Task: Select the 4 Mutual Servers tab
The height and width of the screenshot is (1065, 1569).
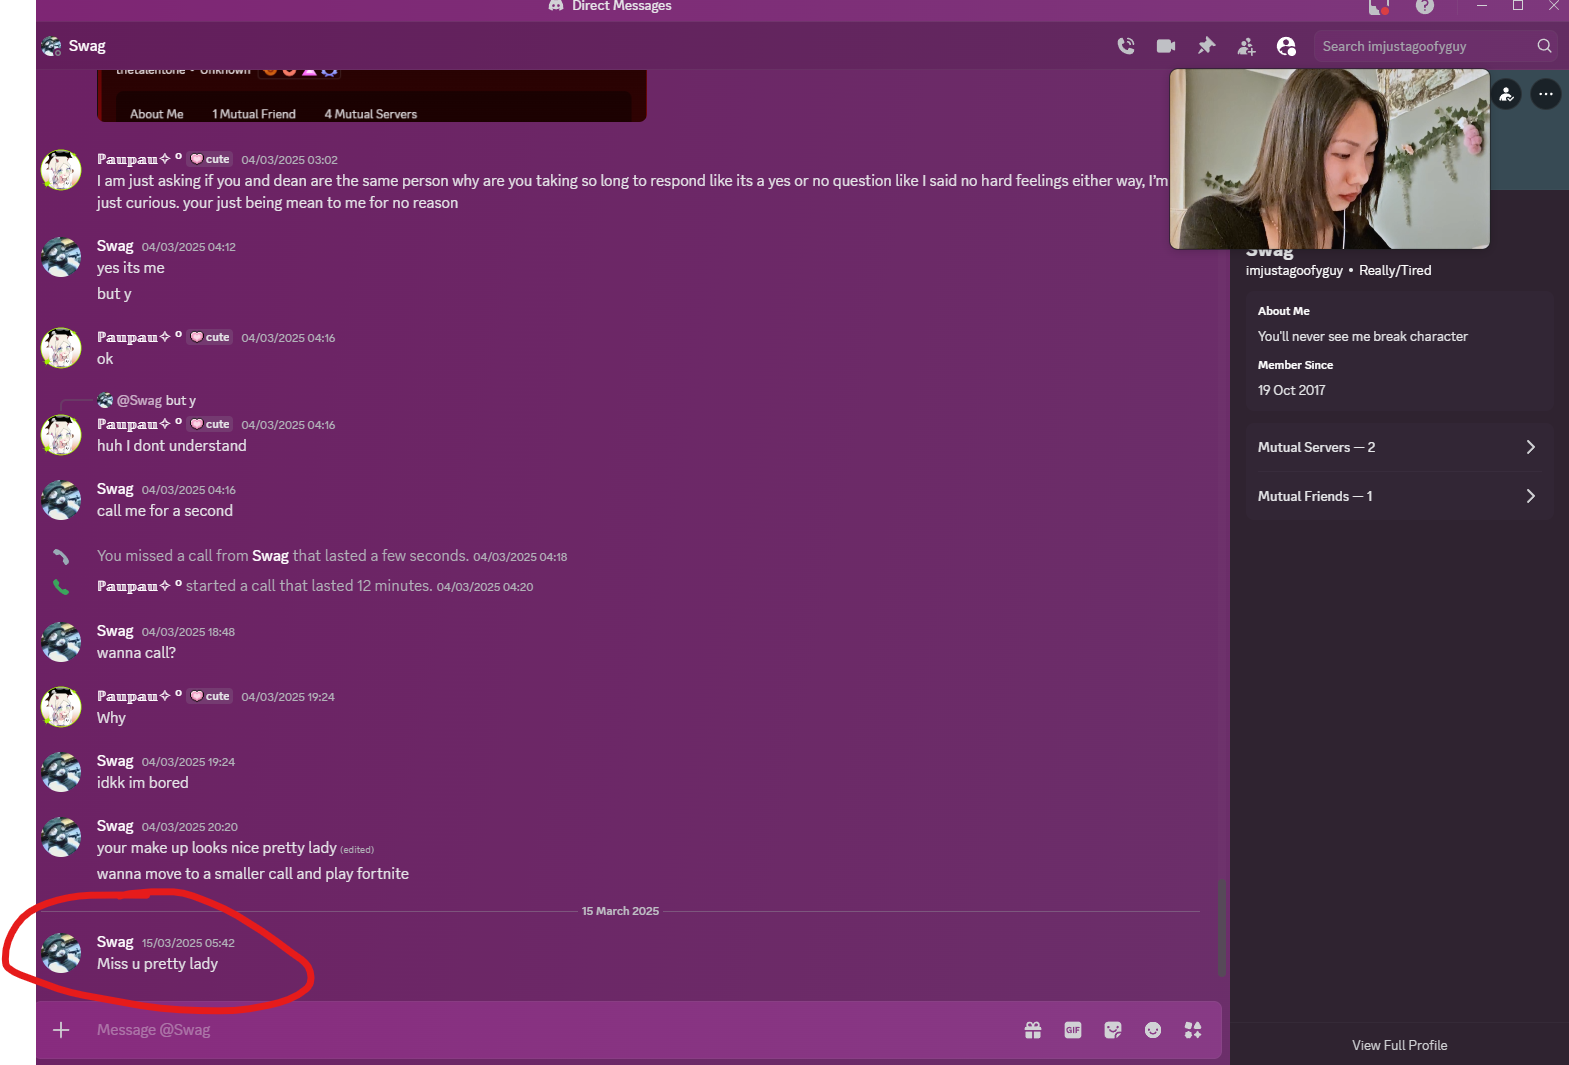Action: pos(371,114)
